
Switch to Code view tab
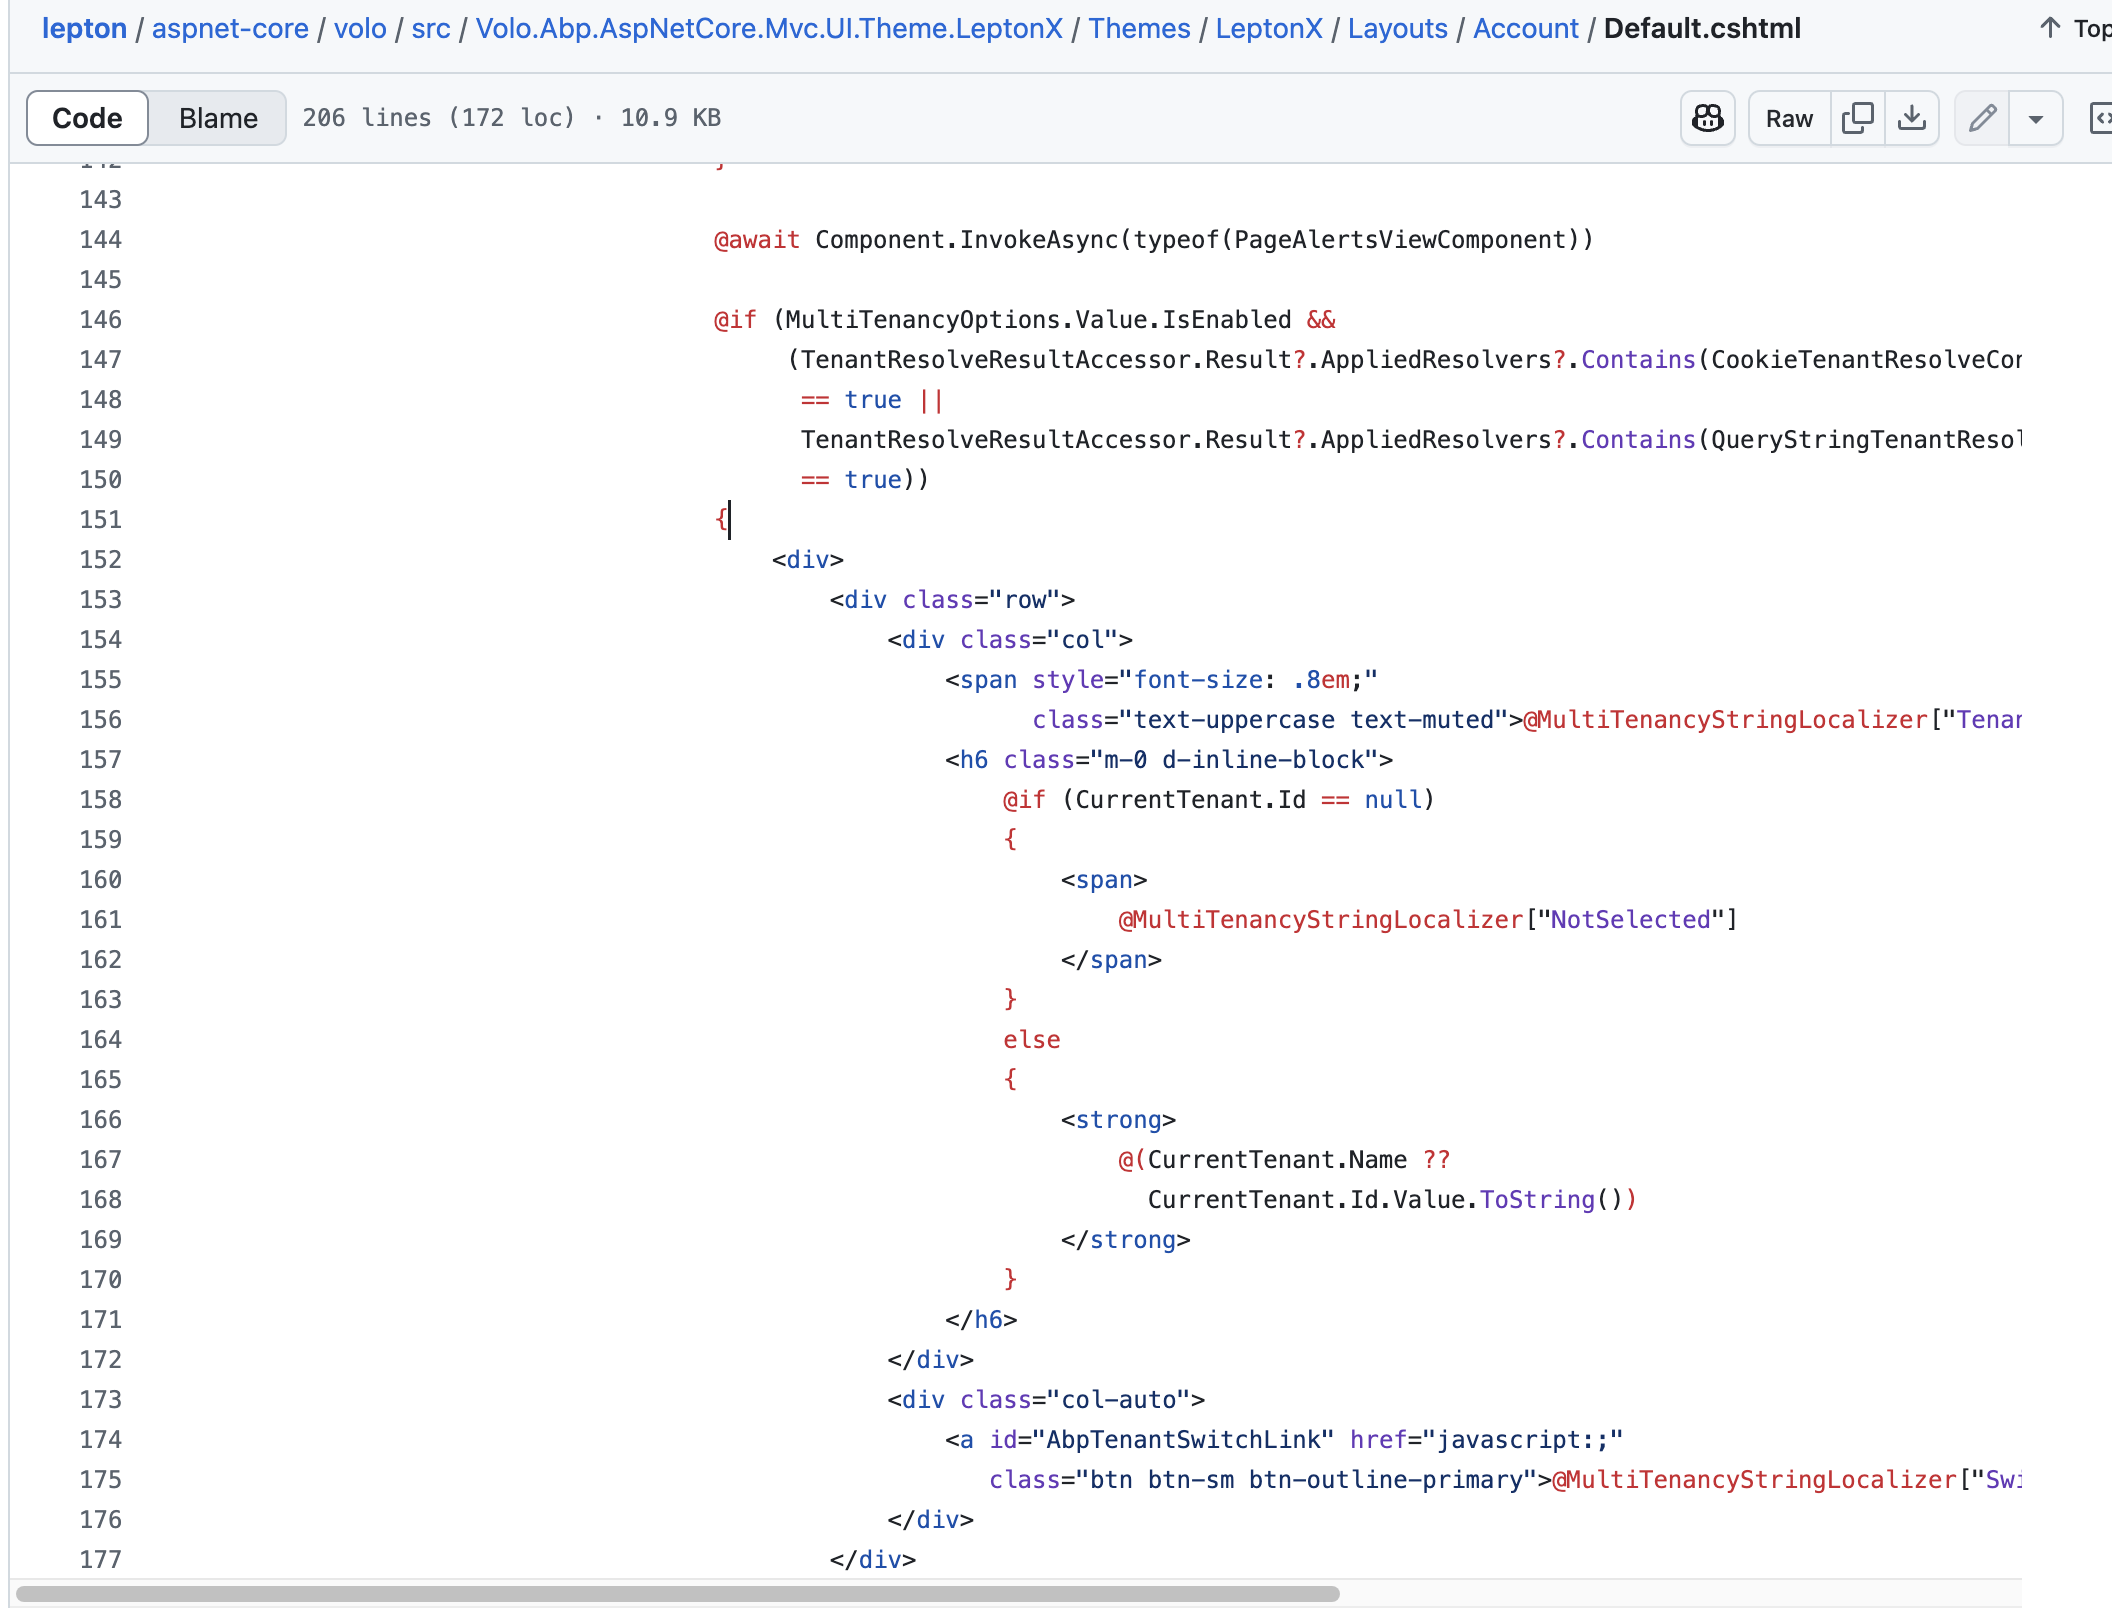(87, 118)
